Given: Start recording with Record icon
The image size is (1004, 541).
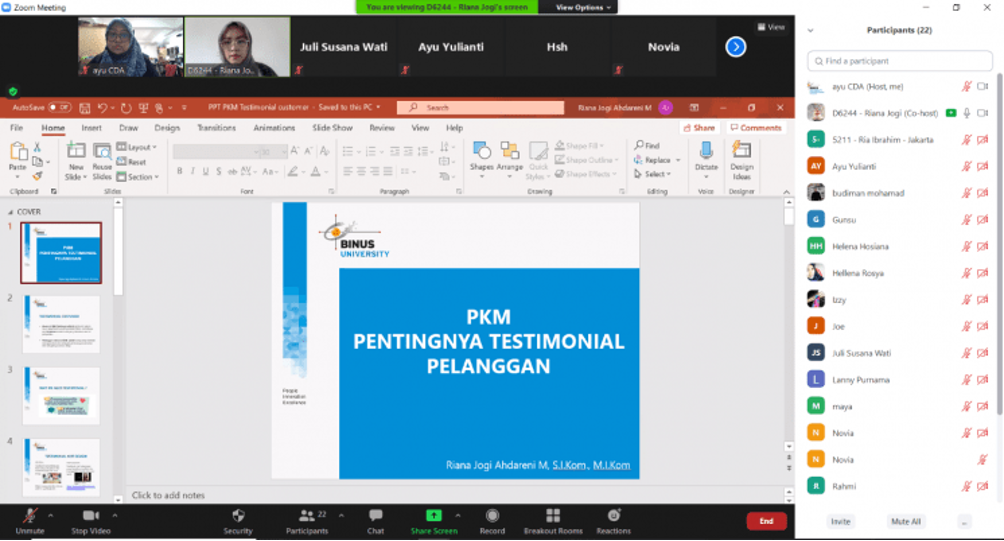Looking at the screenshot, I should point(492,516).
